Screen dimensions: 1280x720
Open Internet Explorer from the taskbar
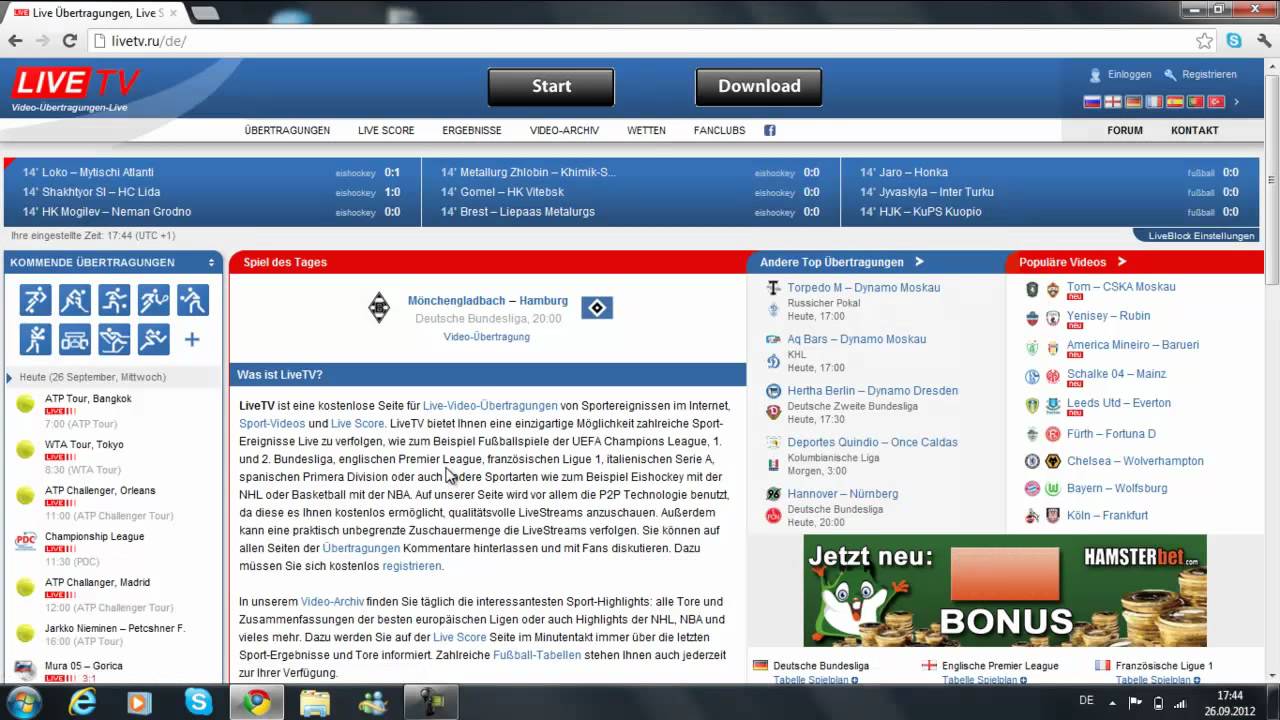(82, 702)
